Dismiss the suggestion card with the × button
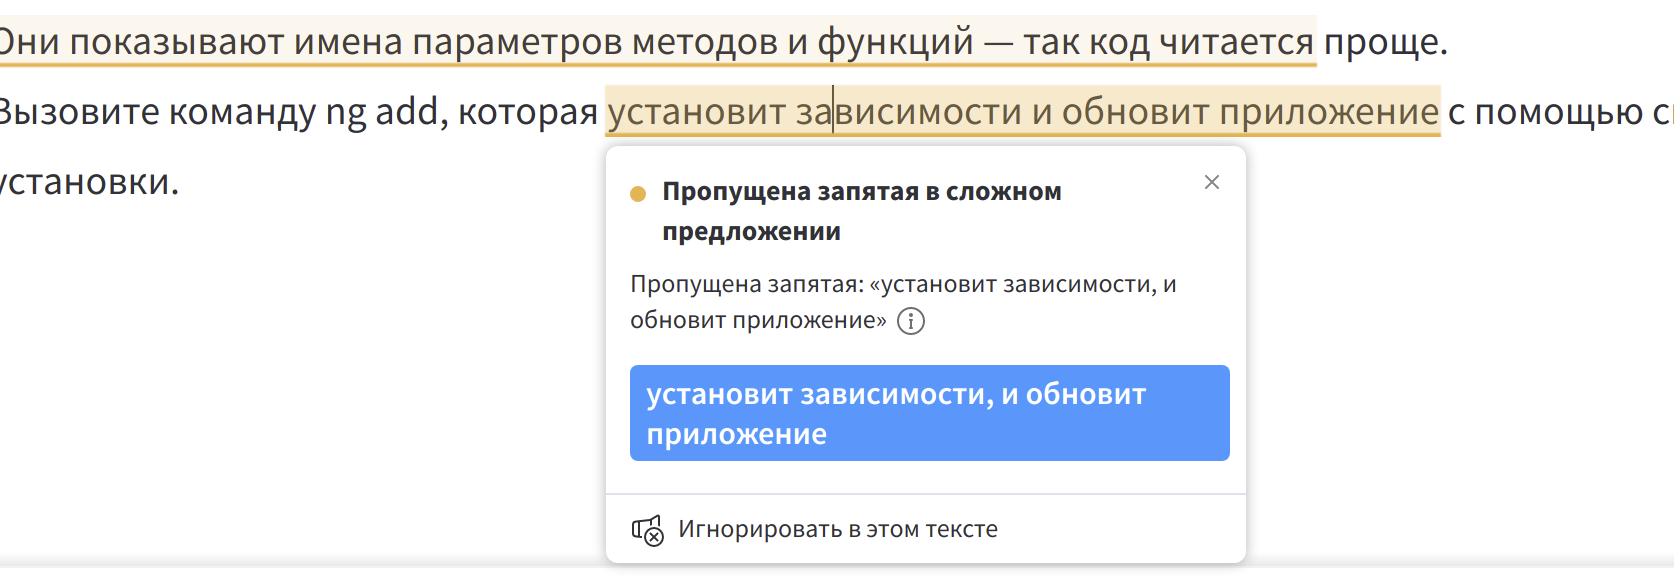 click(x=1212, y=183)
